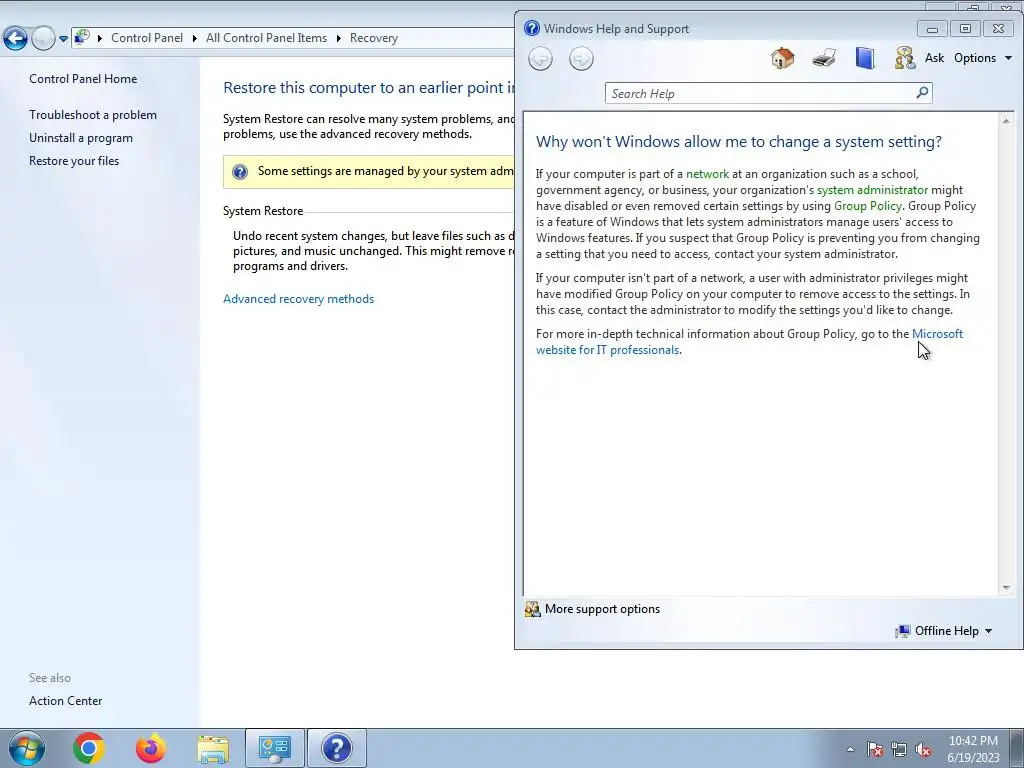This screenshot has width=1024, height=768.
Task: Print the help topic via printer icon
Action: coord(824,58)
